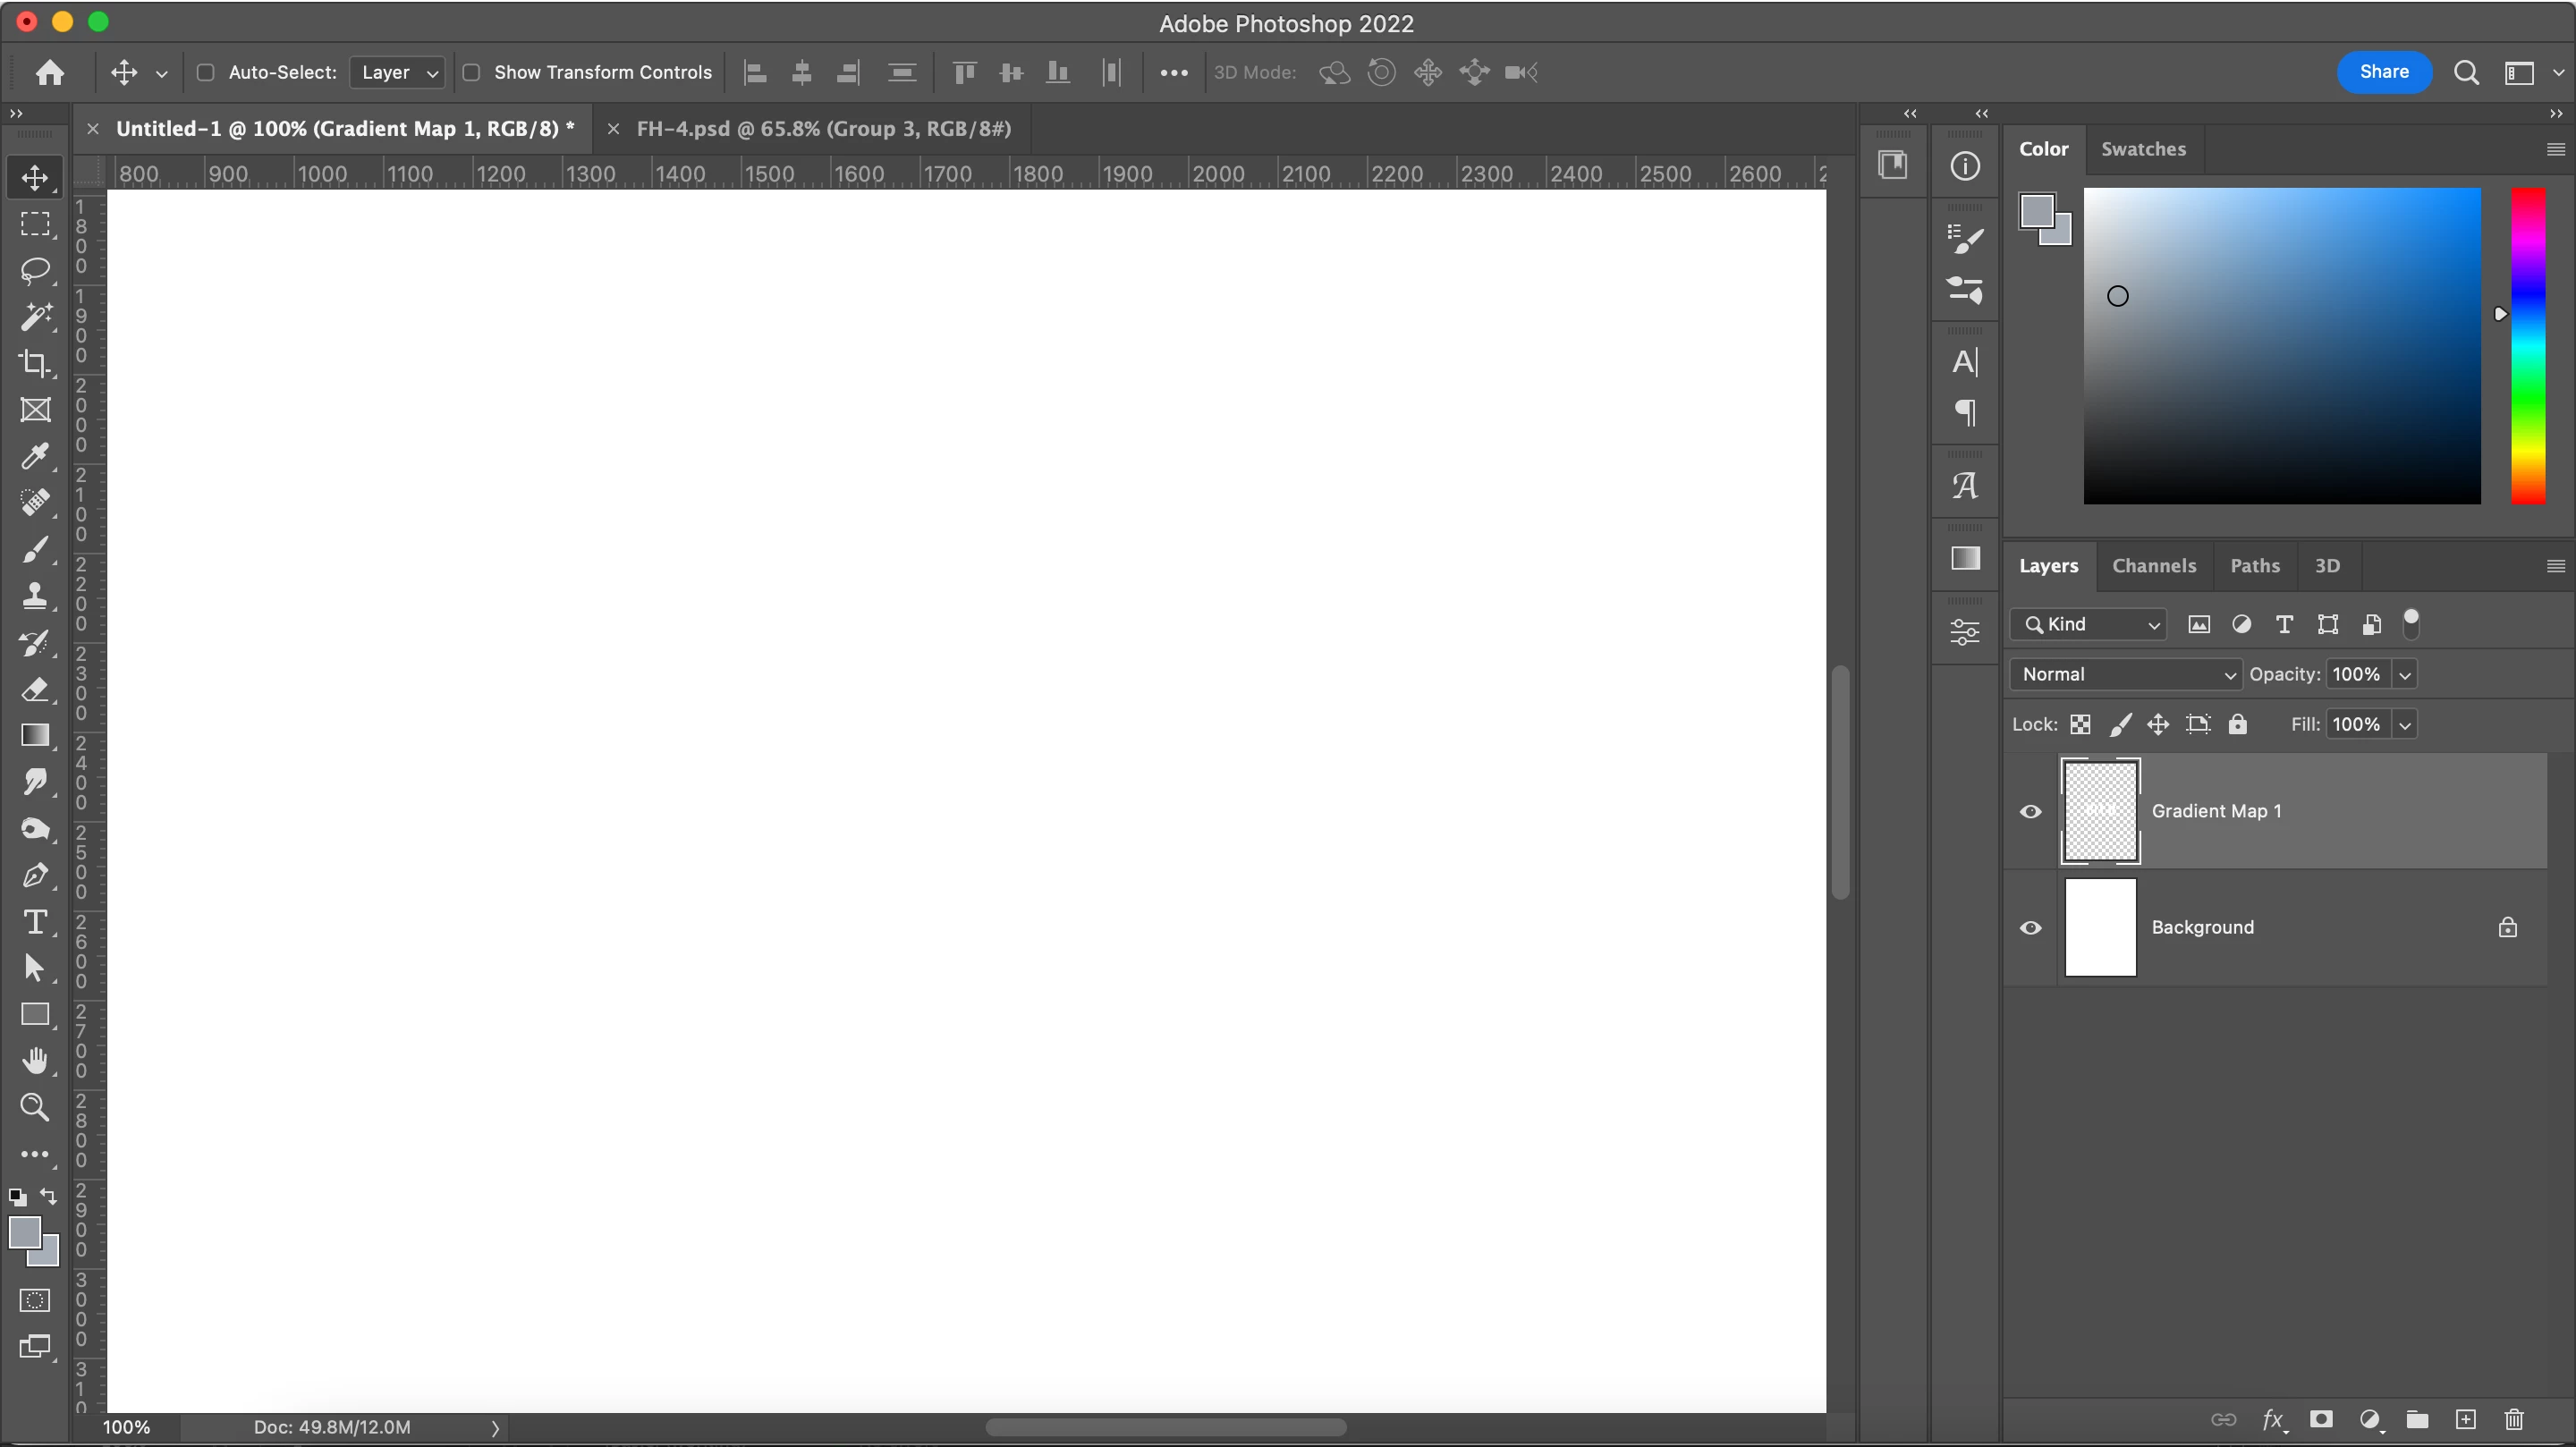Click the Delete layer trash icon
2576x1447 pixels.
tap(2513, 1419)
